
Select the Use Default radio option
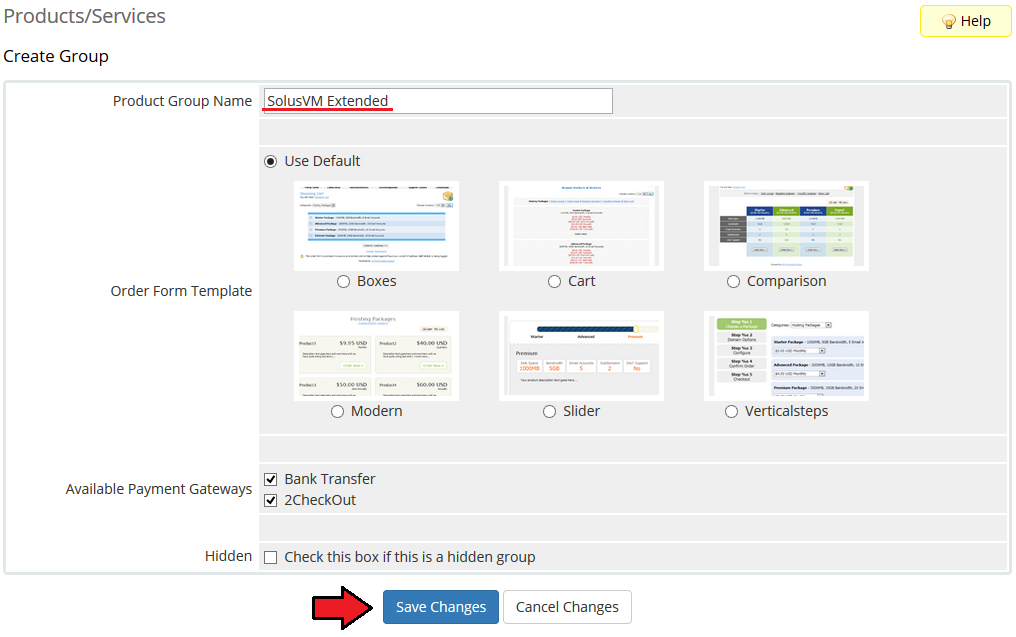click(x=271, y=161)
